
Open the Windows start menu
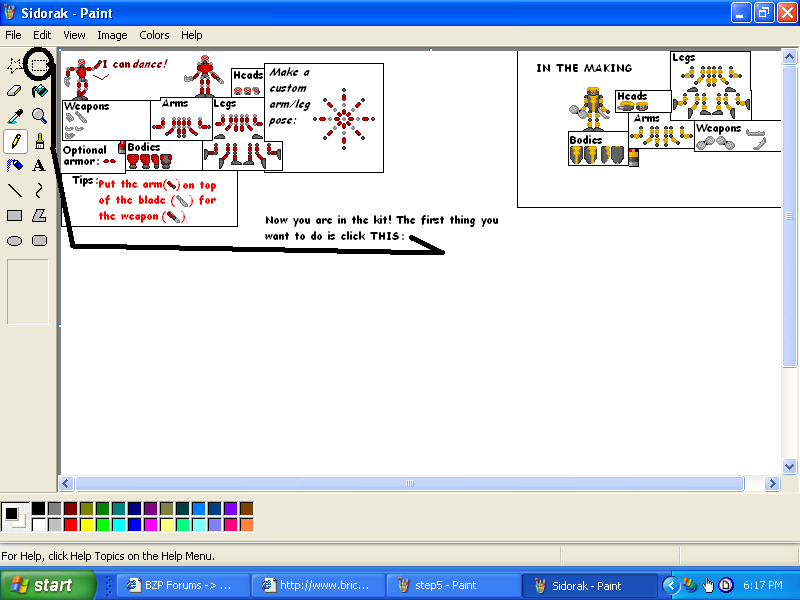click(x=48, y=585)
